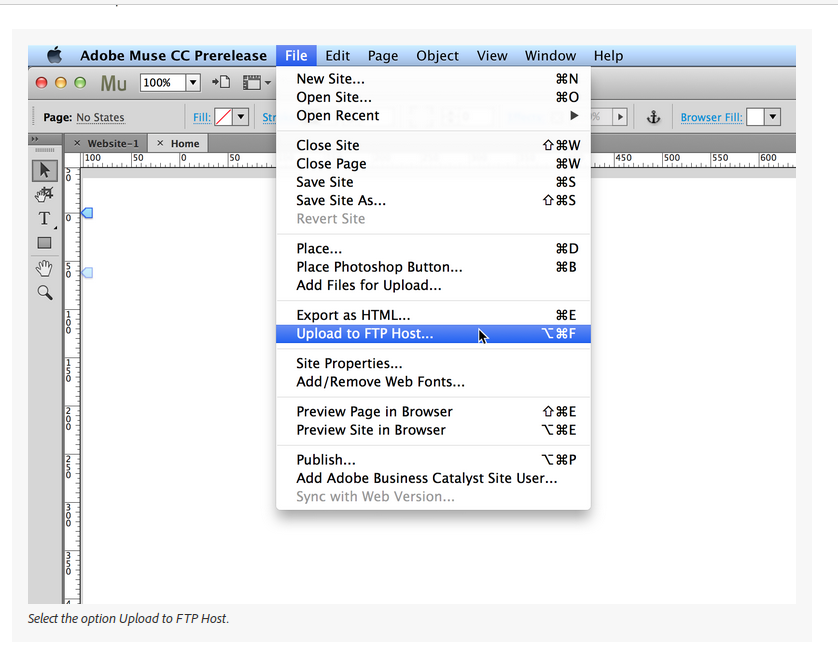Open the Apple menu
Image resolution: width=838 pixels, height=654 pixels.
point(54,55)
